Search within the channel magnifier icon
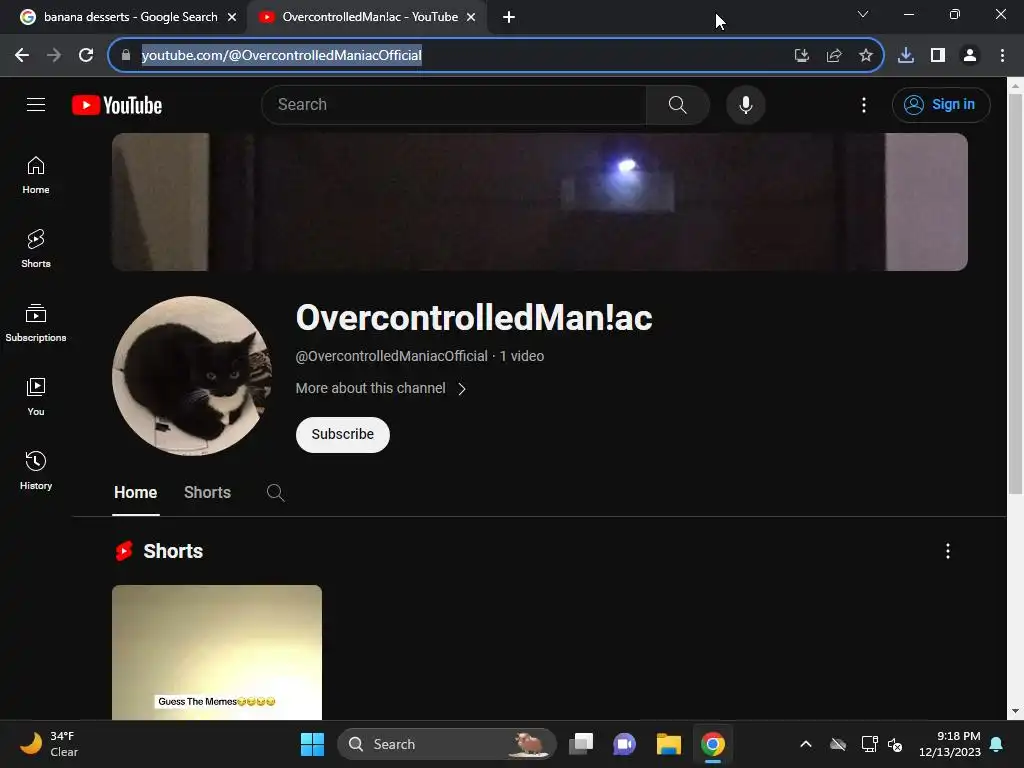The width and height of the screenshot is (1024, 768). pyautogui.click(x=276, y=492)
